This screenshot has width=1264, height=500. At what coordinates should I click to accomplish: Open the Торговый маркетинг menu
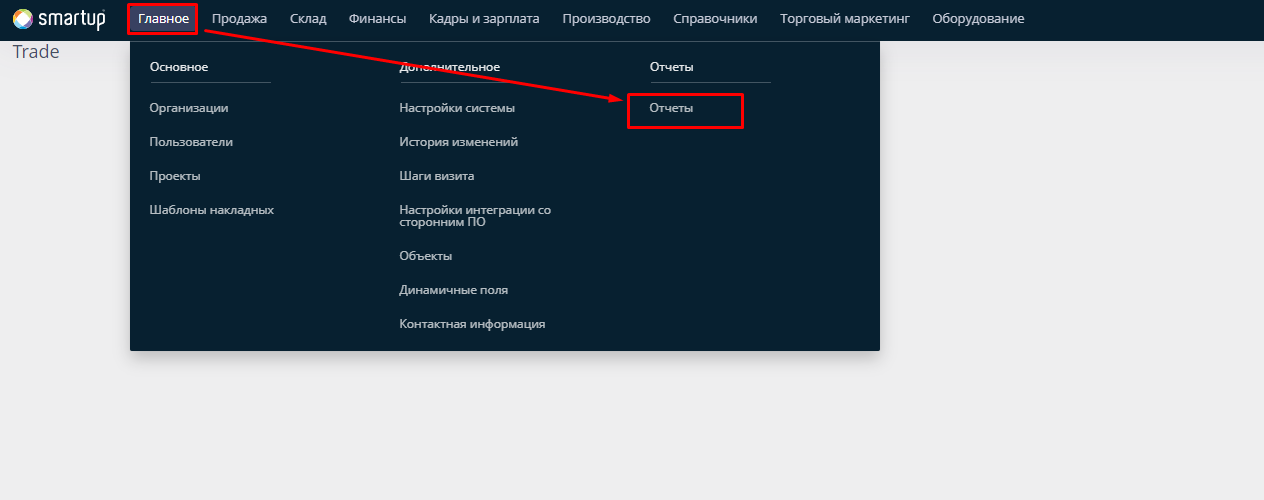pos(845,18)
